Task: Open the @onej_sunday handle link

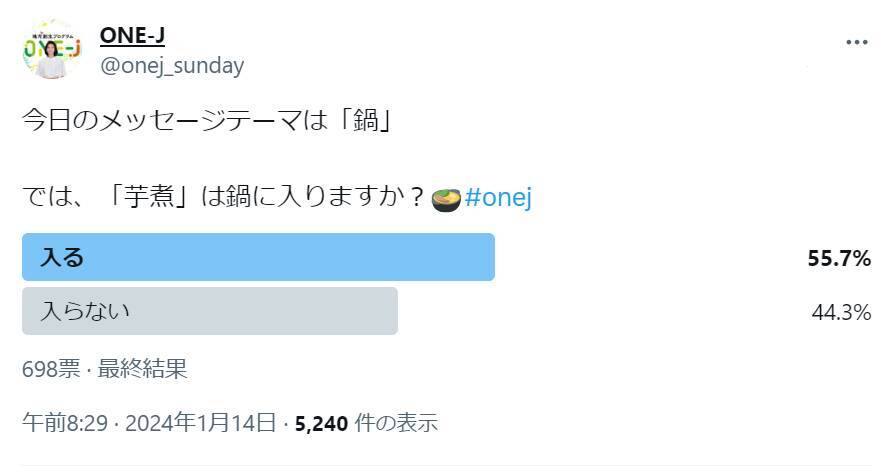Action: click(171, 66)
